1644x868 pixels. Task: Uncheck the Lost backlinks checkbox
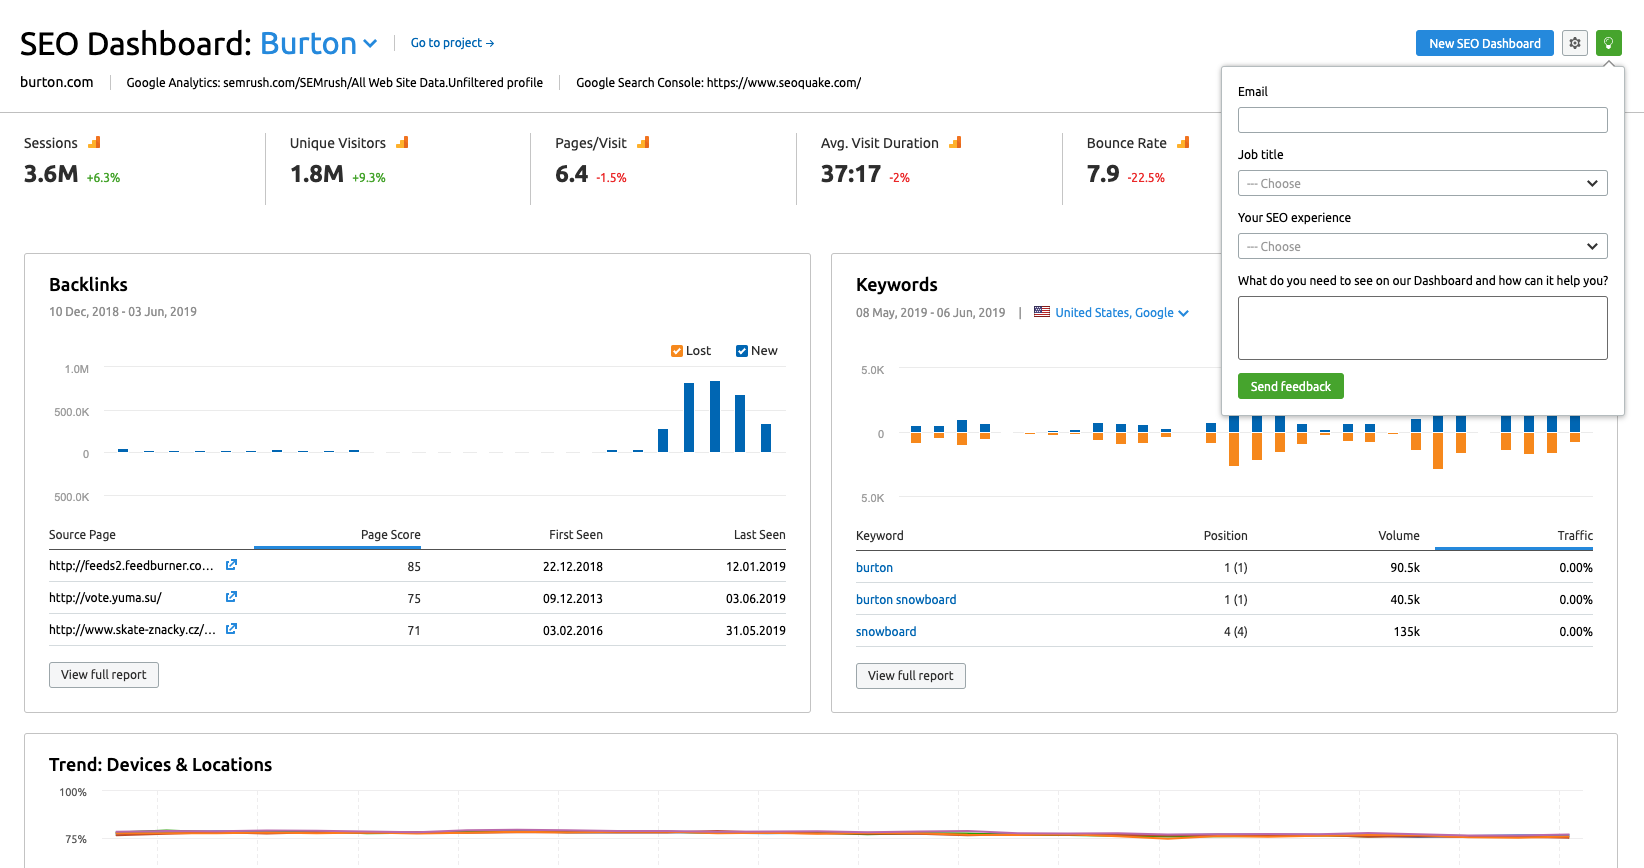pos(677,351)
